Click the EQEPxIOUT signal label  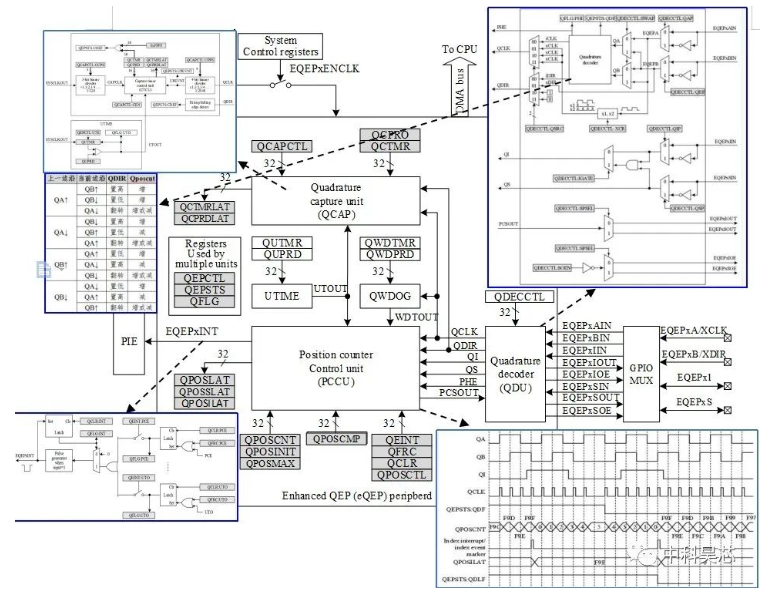(589, 362)
